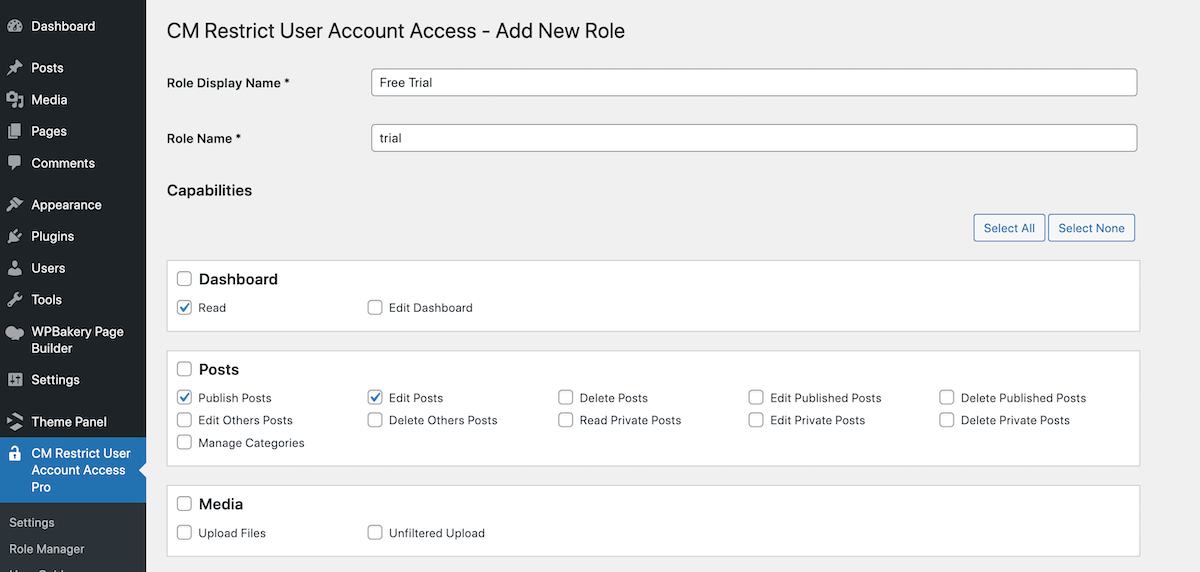Image resolution: width=1200 pixels, height=572 pixels.
Task: Uncheck the Read capability checkbox
Action: (184, 307)
